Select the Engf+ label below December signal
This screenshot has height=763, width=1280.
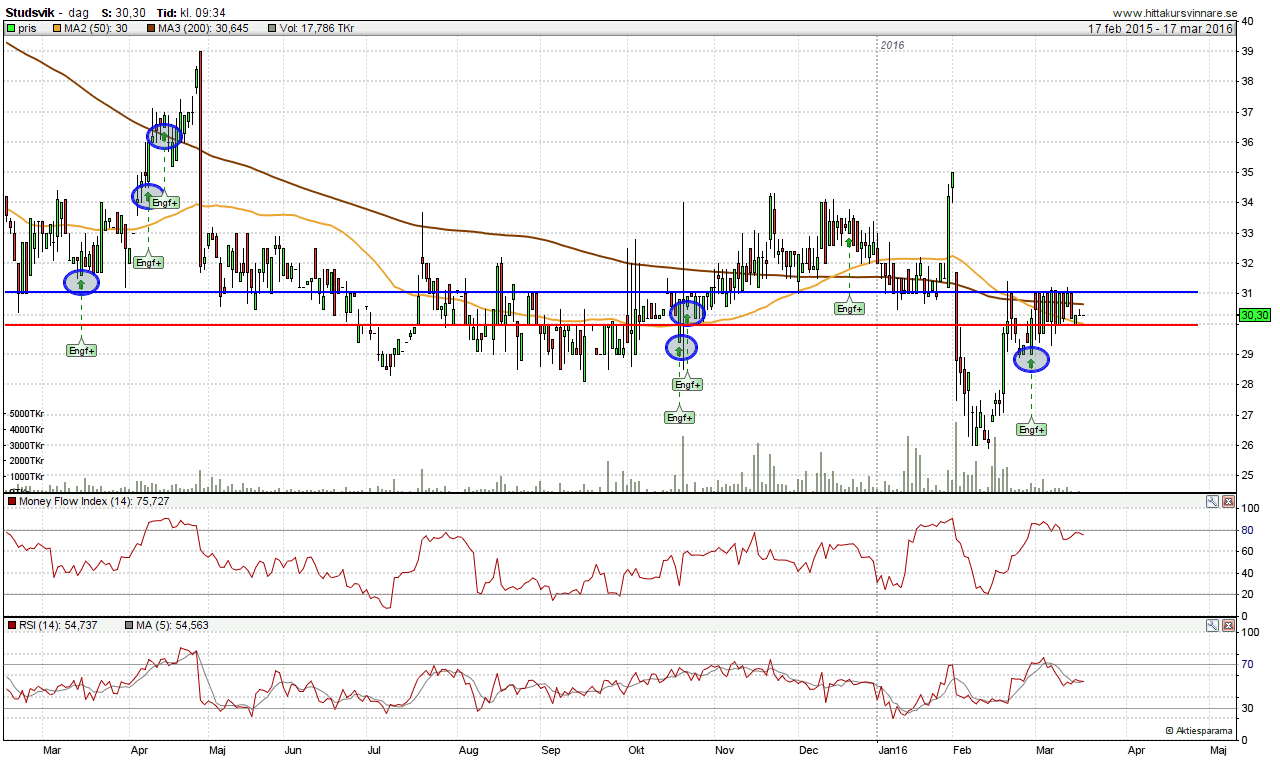[850, 309]
